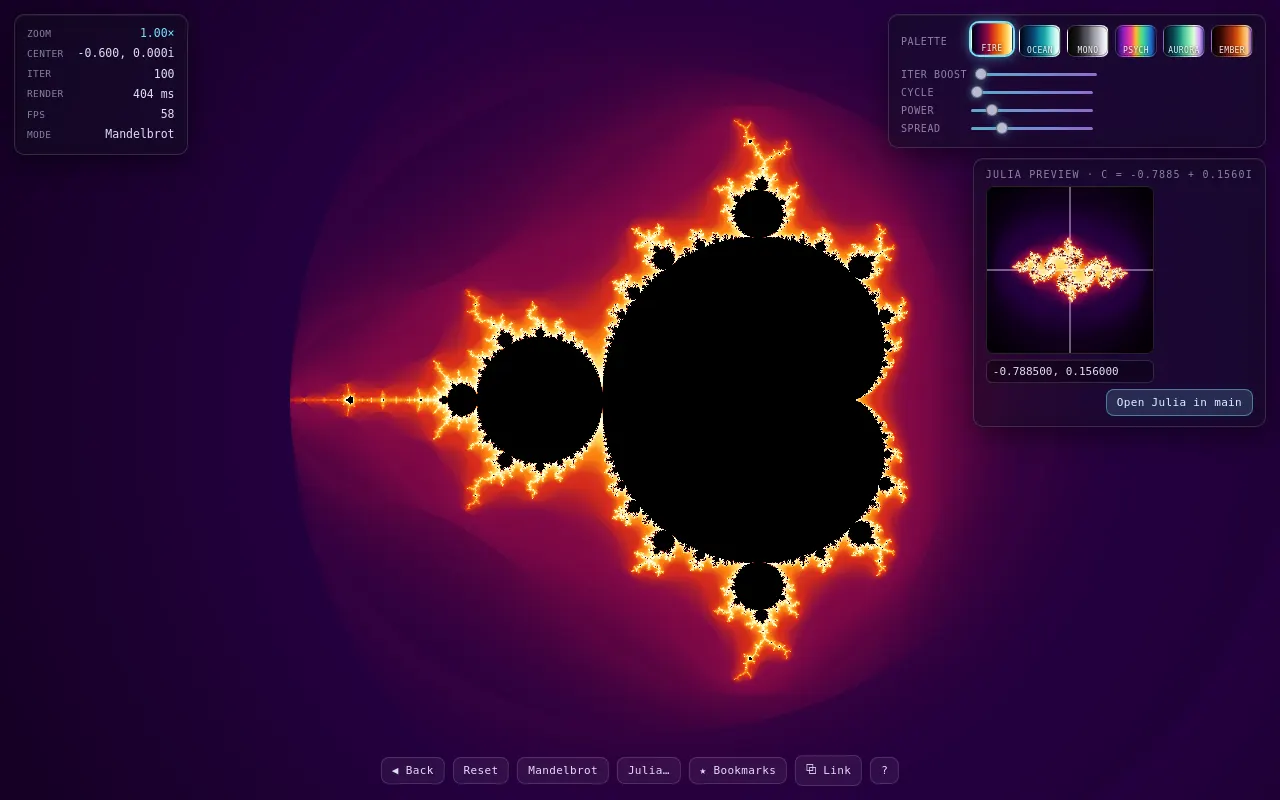Open help with the ? button
The height and width of the screenshot is (800, 1280).
tap(884, 770)
